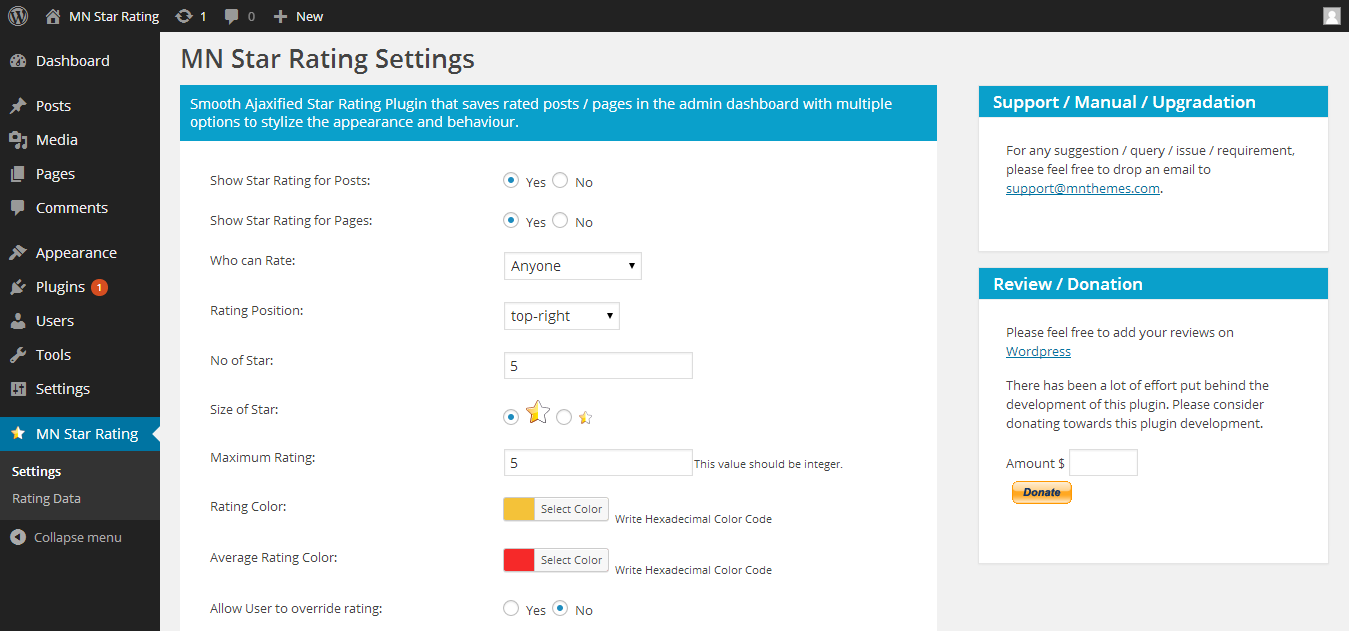Screen dimensions: 1349x631
Task: Click the donation Amount input field
Action: click(x=1103, y=463)
